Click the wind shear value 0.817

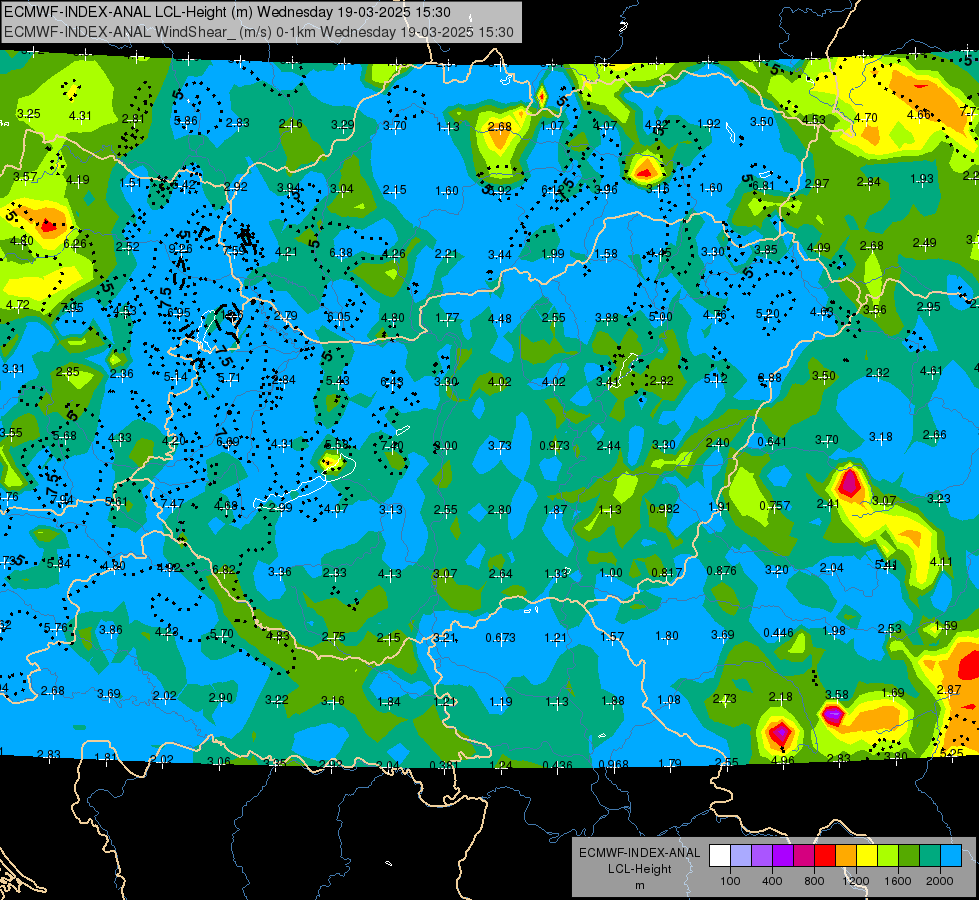click(666, 572)
